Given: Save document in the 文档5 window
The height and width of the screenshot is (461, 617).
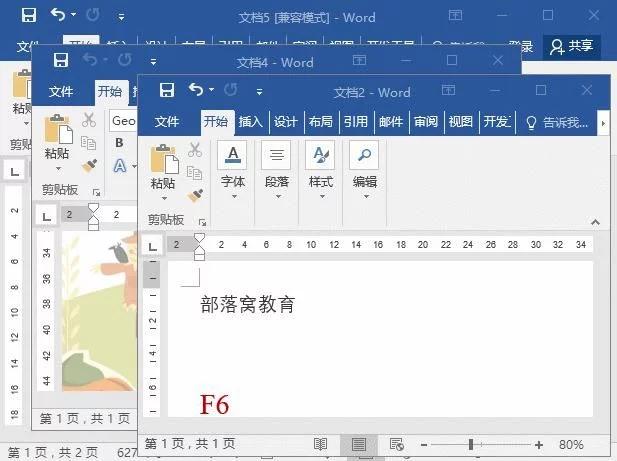Looking at the screenshot, I should pyautogui.click(x=29, y=15).
